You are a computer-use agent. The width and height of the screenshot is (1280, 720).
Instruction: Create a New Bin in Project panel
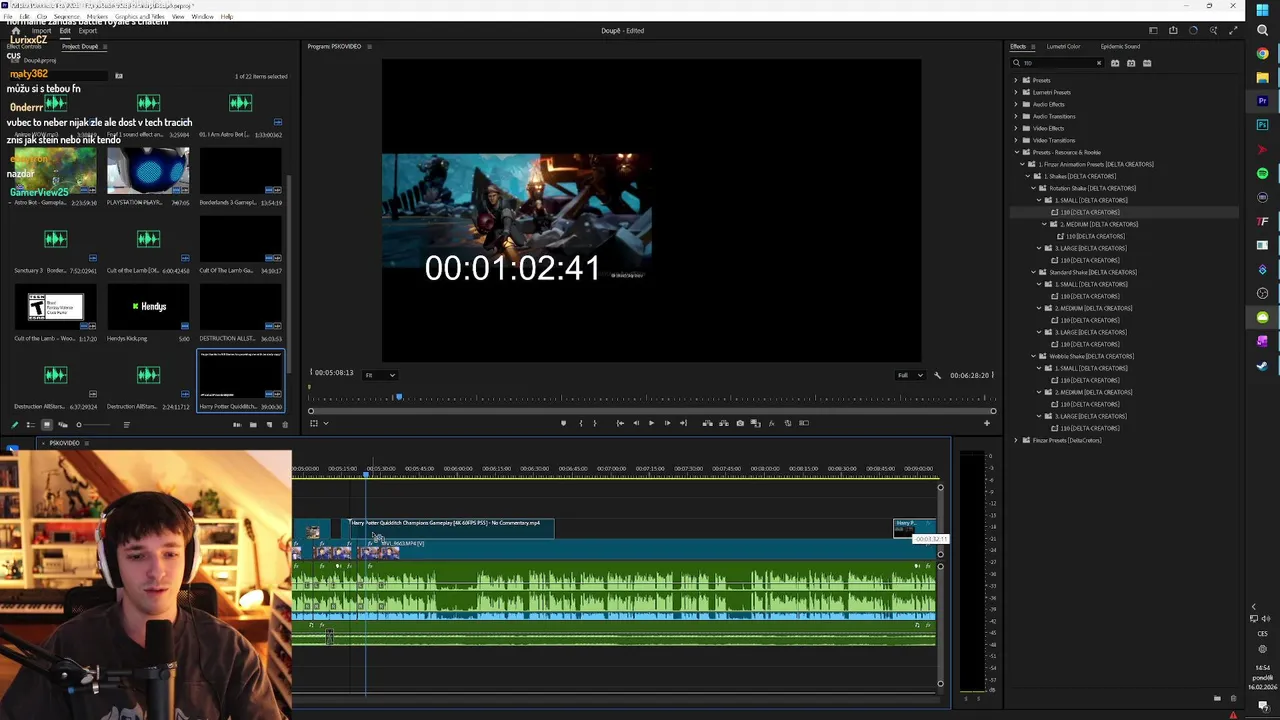point(253,425)
